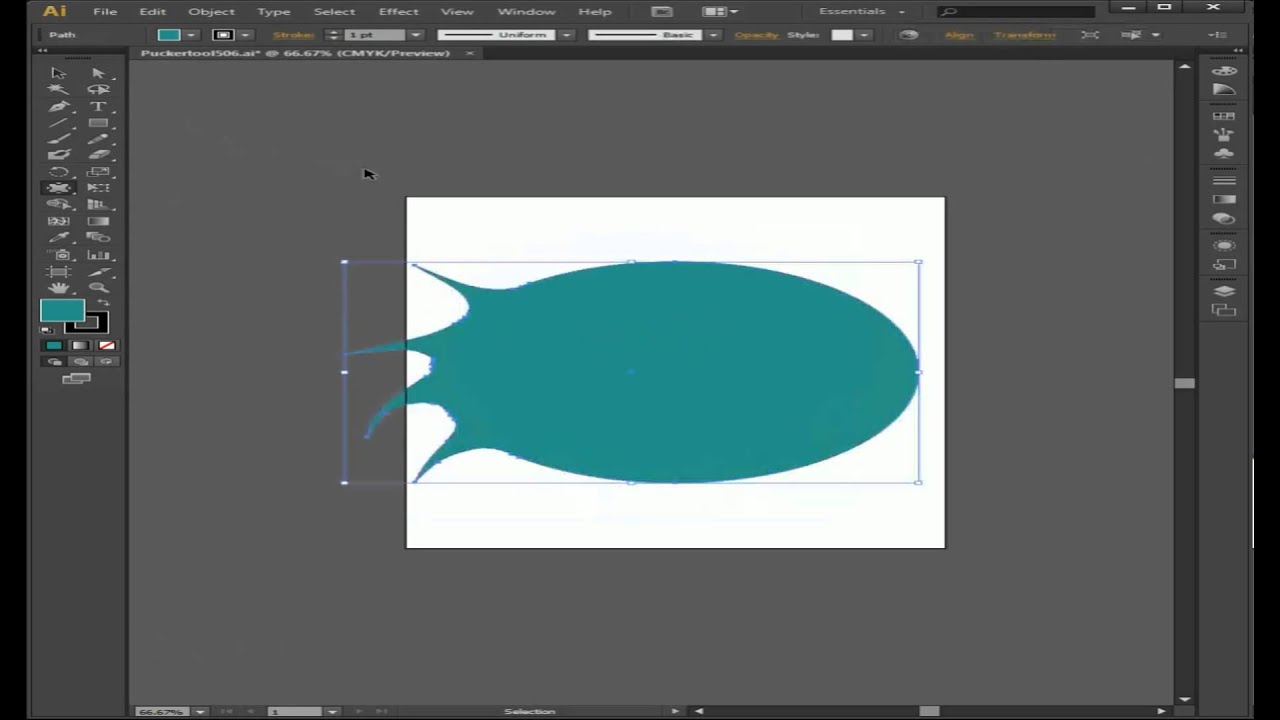Open the Basic brush definition dropdown
The width and height of the screenshot is (1280, 720).
tap(713, 35)
